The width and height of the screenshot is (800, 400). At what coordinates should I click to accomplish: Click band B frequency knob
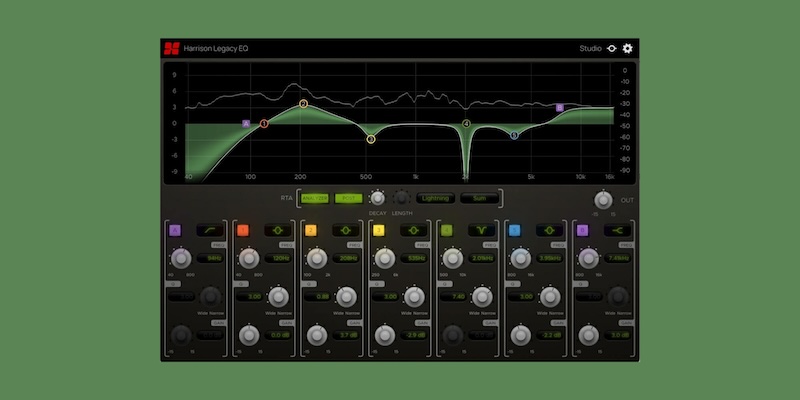tap(588, 259)
